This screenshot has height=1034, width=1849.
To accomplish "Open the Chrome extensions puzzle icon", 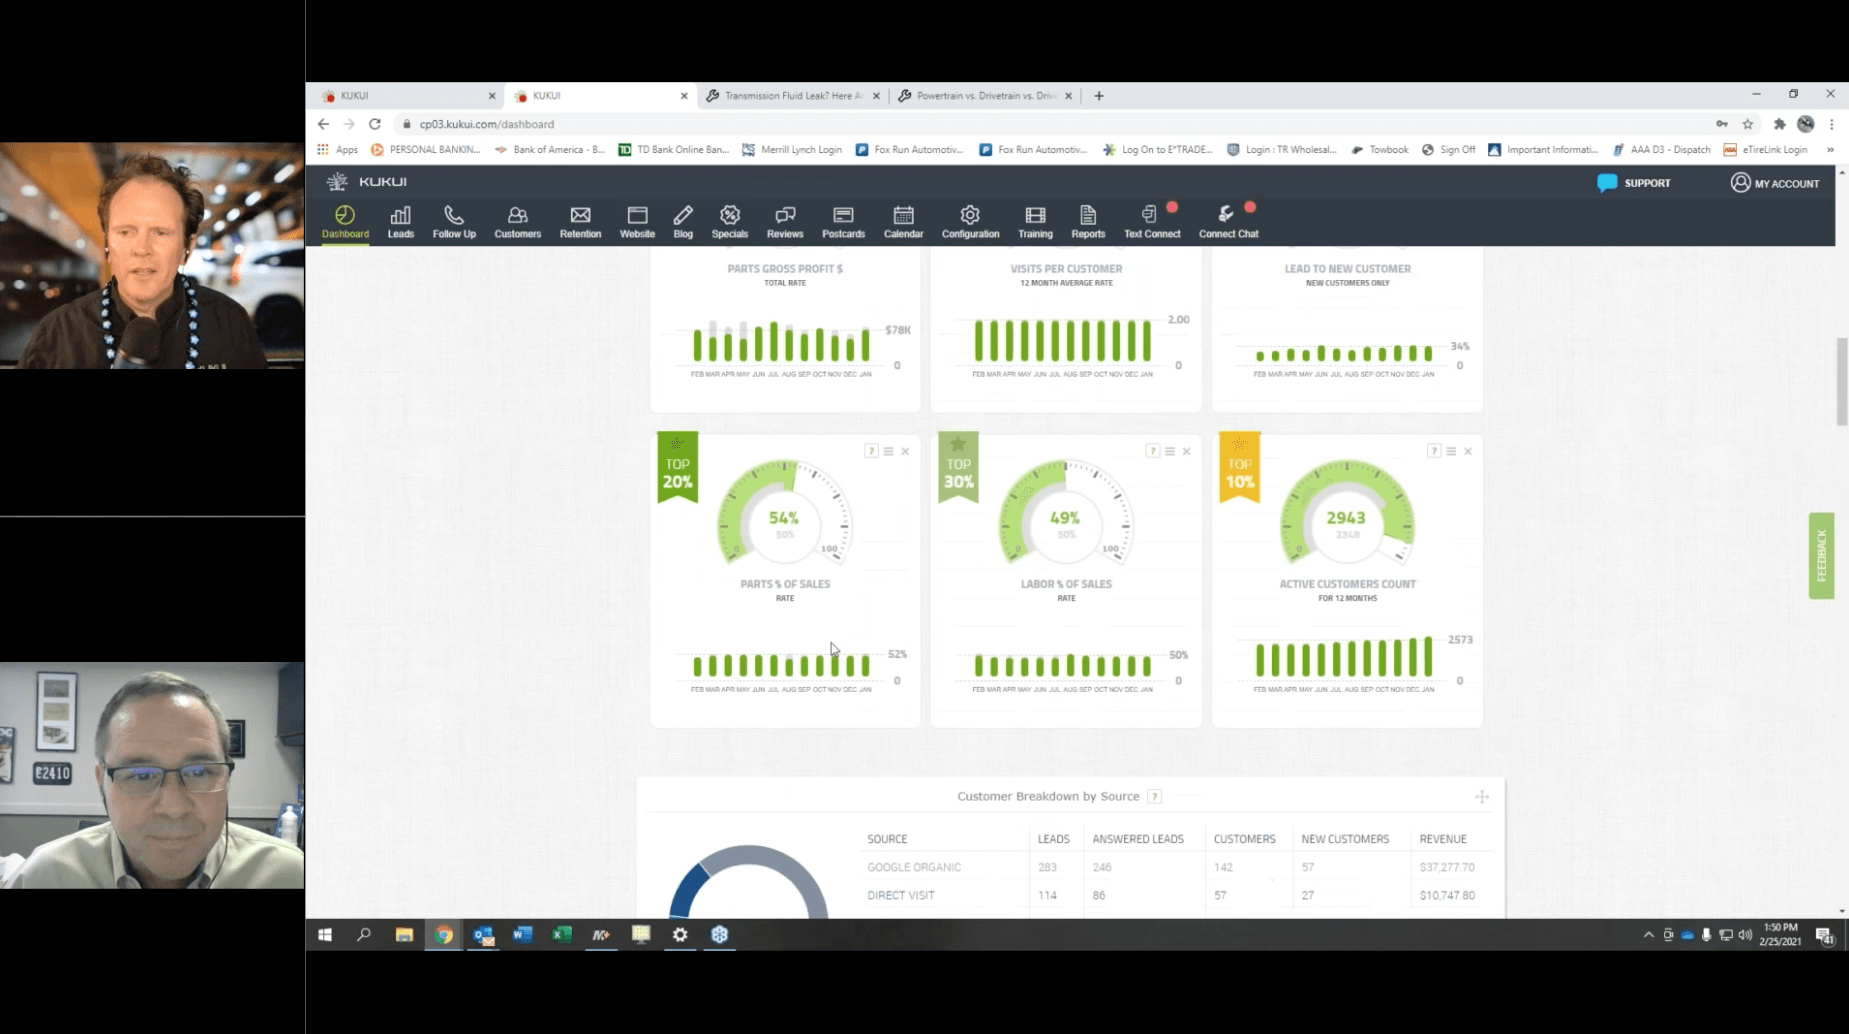I will (x=1779, y=124).
